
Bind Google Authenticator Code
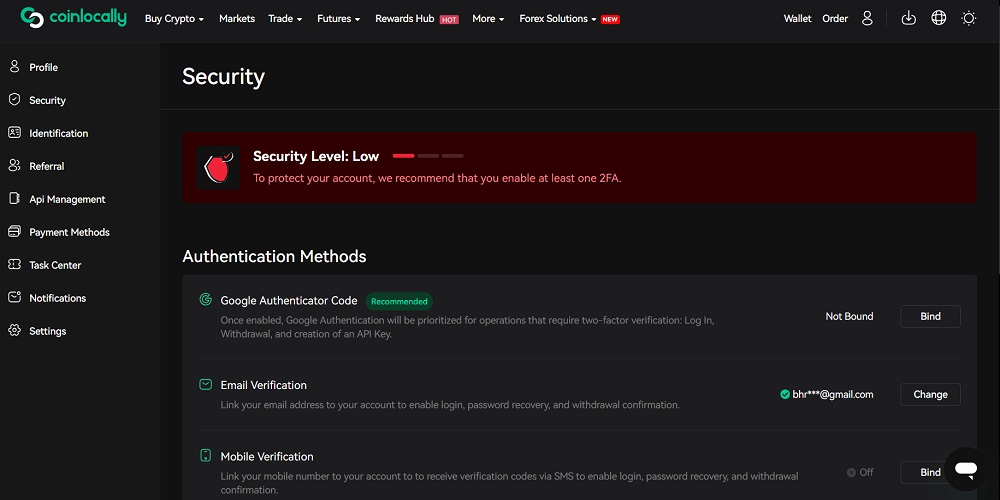coord(930,316)
